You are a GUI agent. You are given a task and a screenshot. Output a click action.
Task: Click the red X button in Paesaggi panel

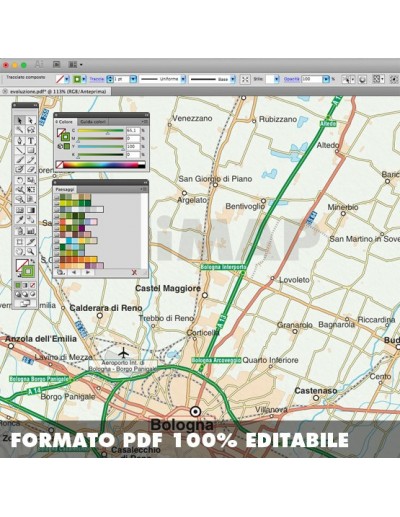134,272
